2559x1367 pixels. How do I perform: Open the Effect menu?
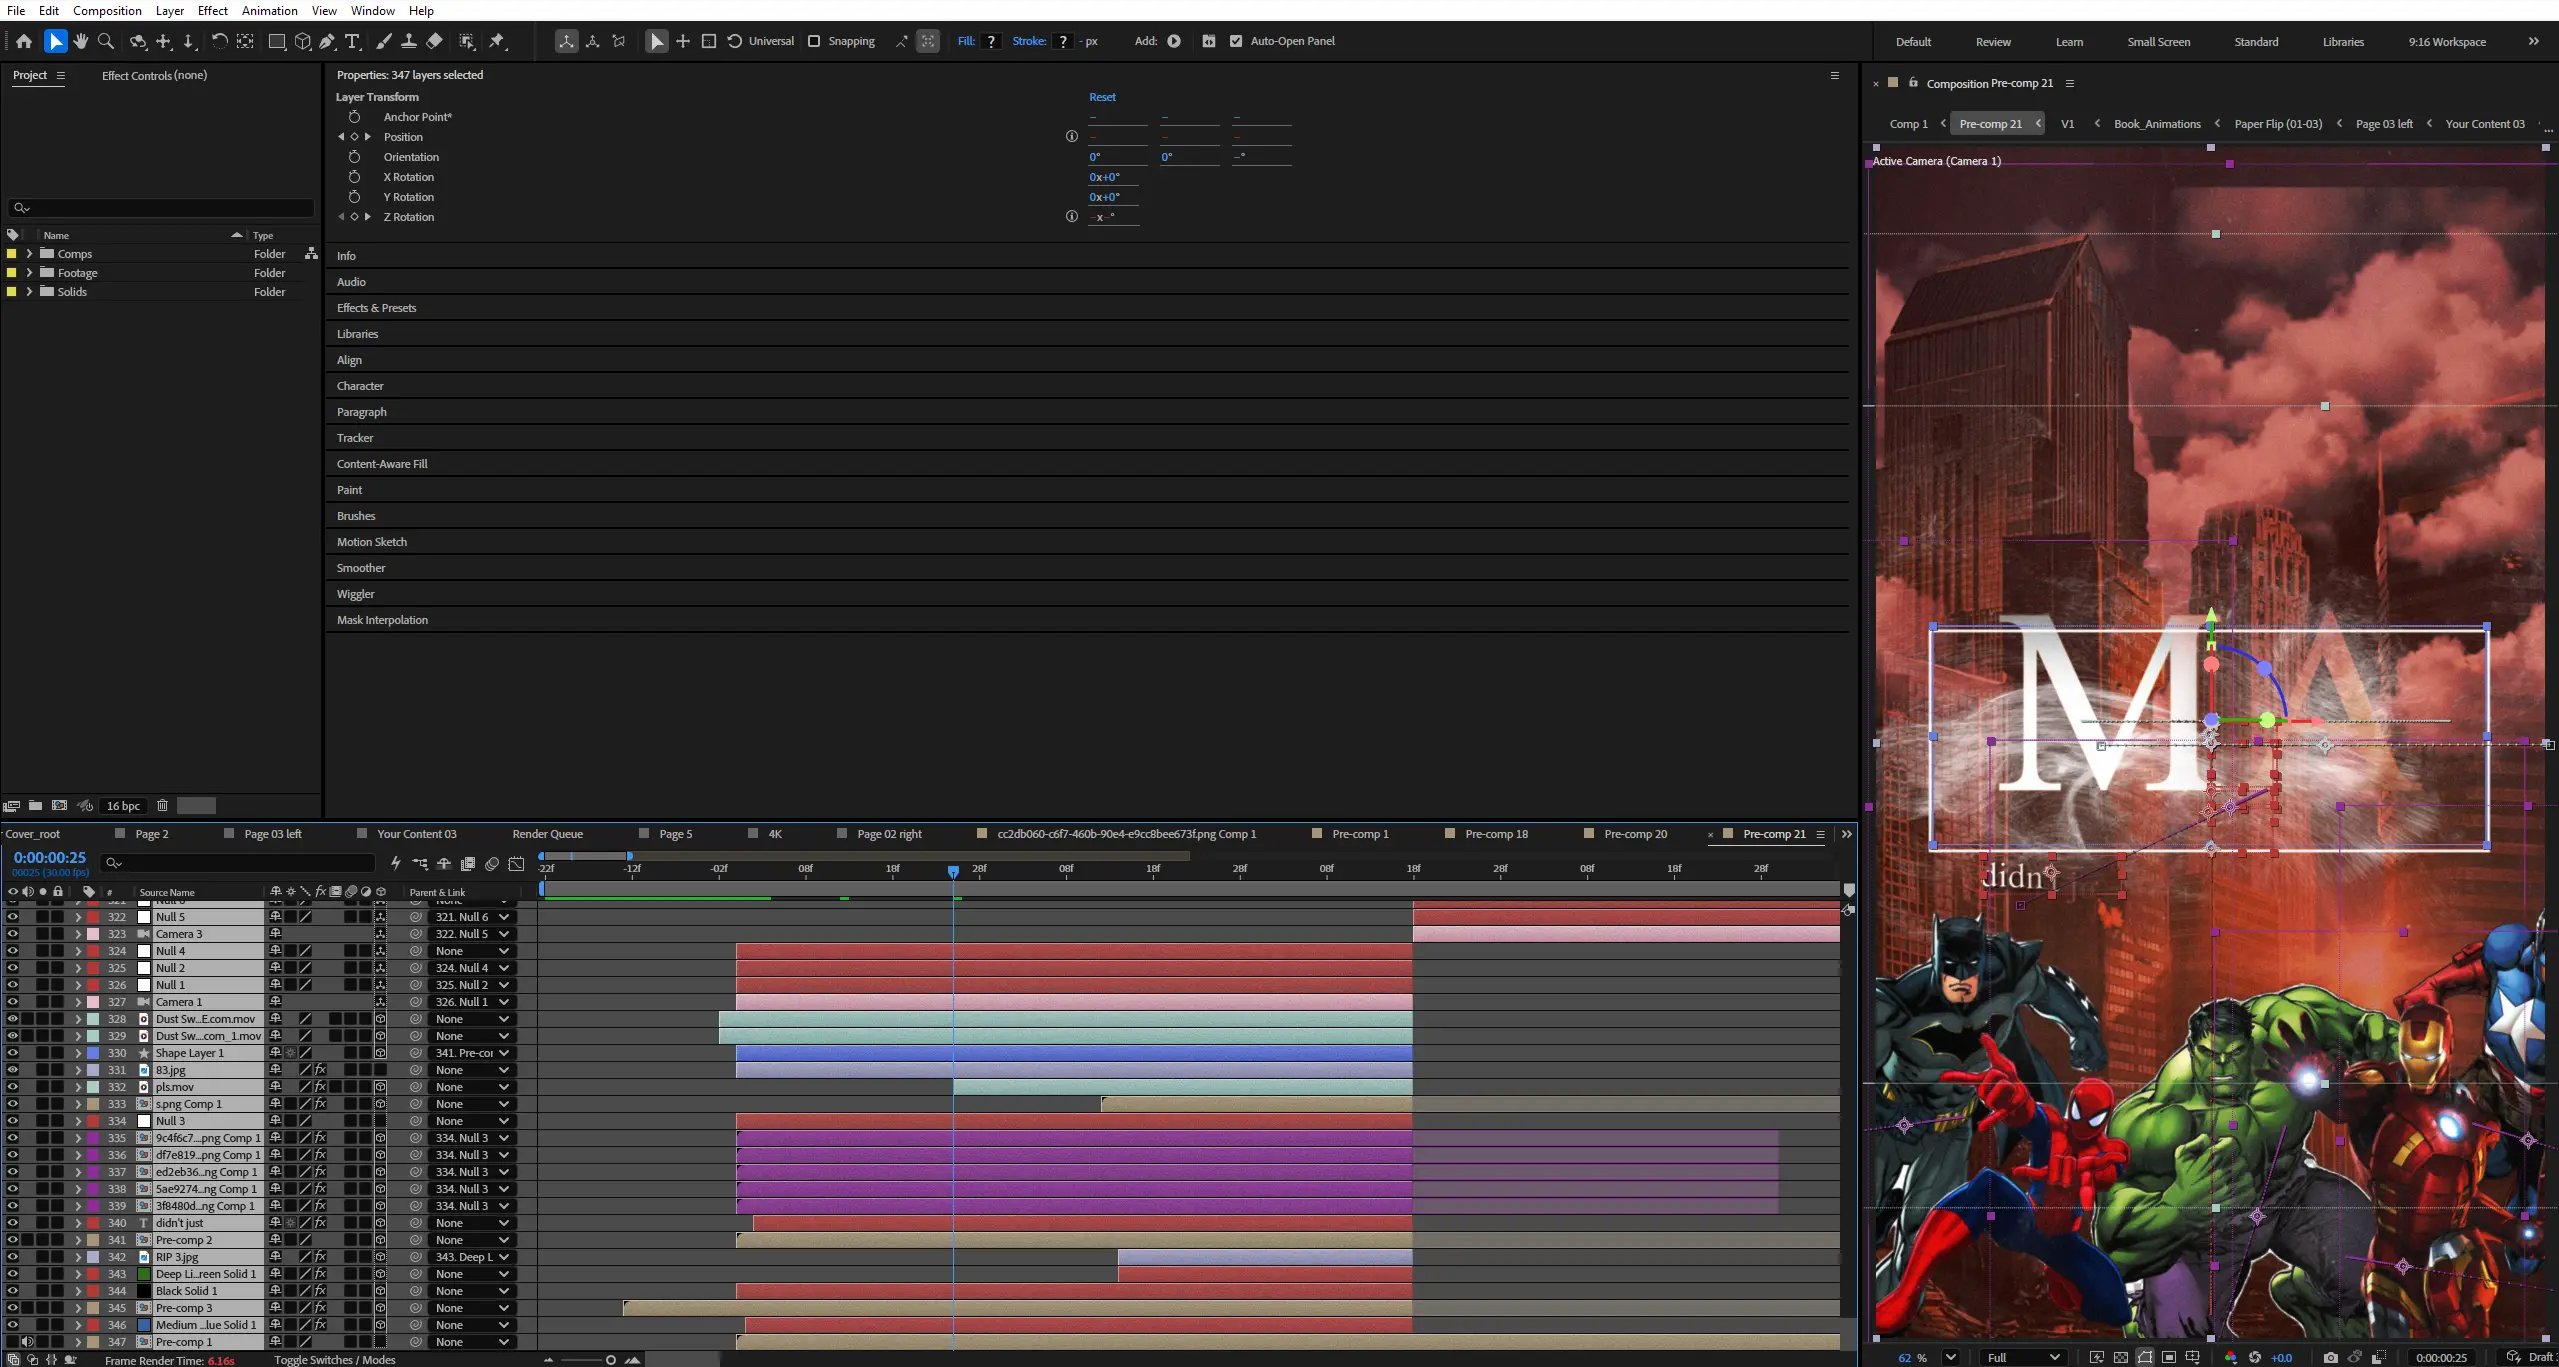[212, 10]
